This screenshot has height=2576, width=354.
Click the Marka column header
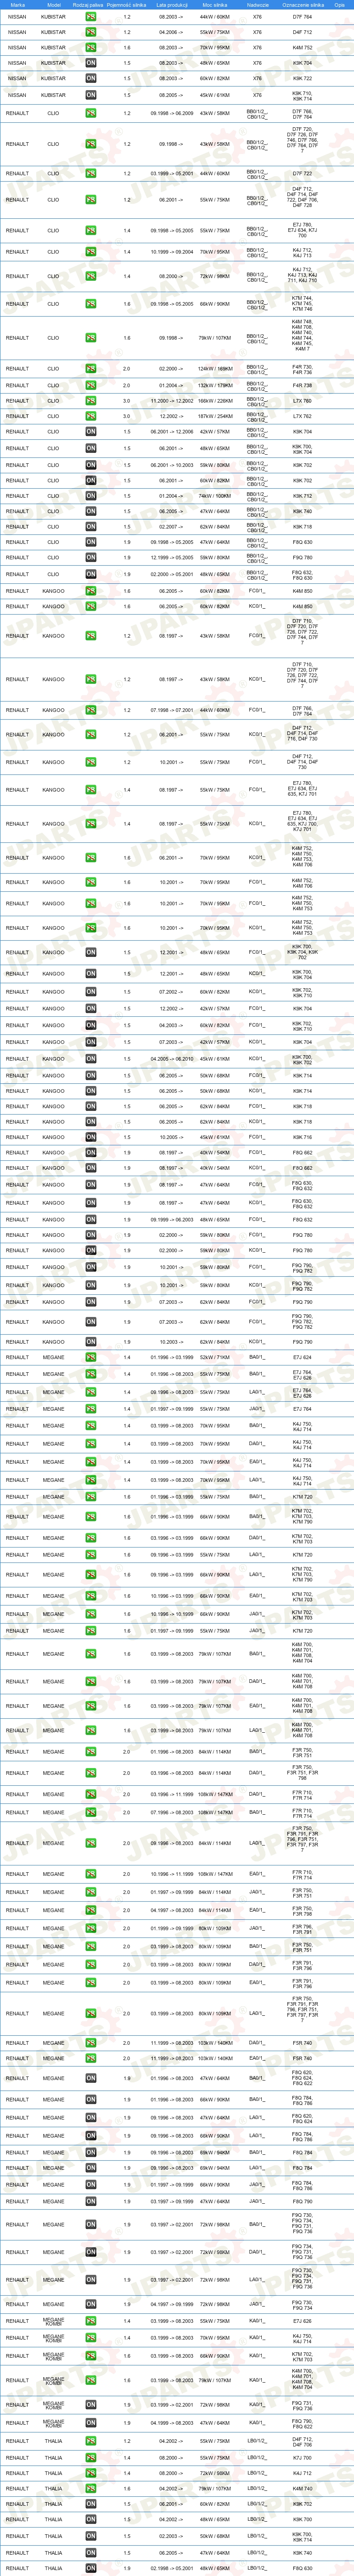pyautogui.click(x=17, y=4)
